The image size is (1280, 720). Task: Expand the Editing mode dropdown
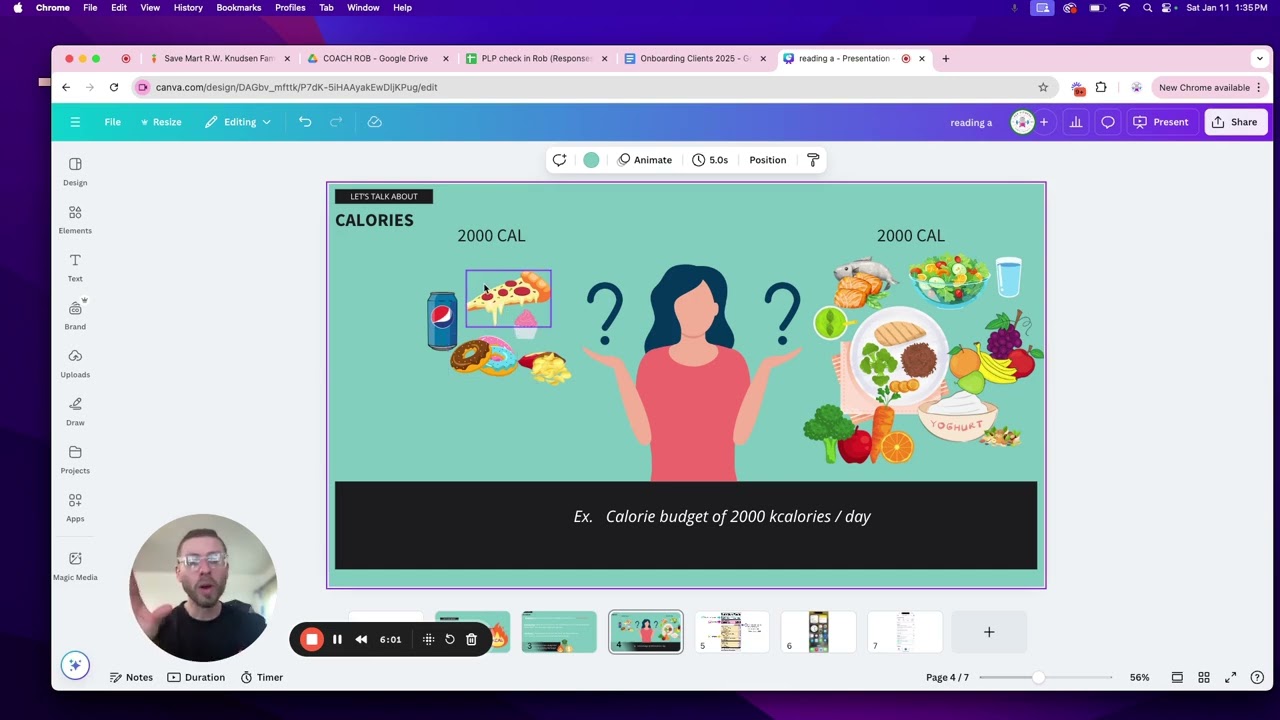238,122
